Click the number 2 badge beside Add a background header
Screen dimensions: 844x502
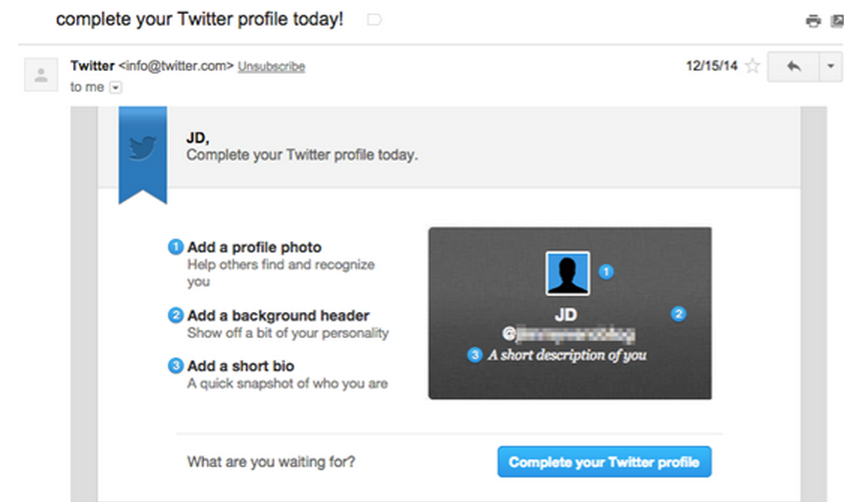176,316
